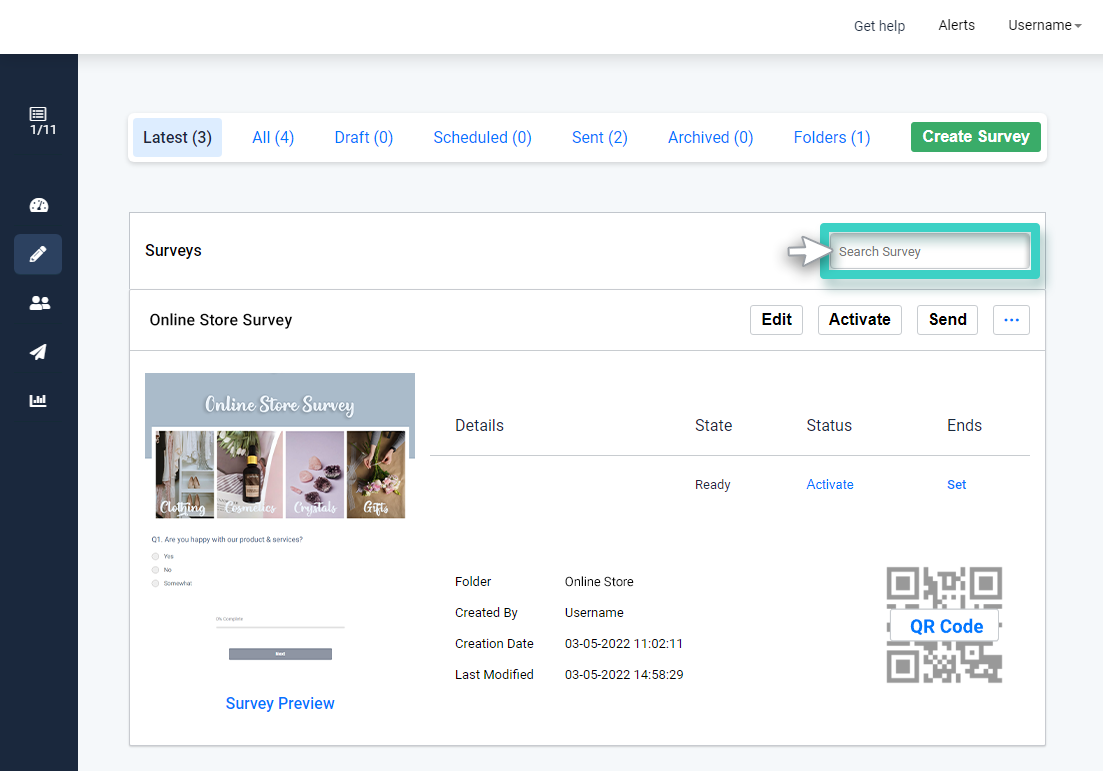Click the Username value beside Created By
The image size is (1103, 771).
594,613
